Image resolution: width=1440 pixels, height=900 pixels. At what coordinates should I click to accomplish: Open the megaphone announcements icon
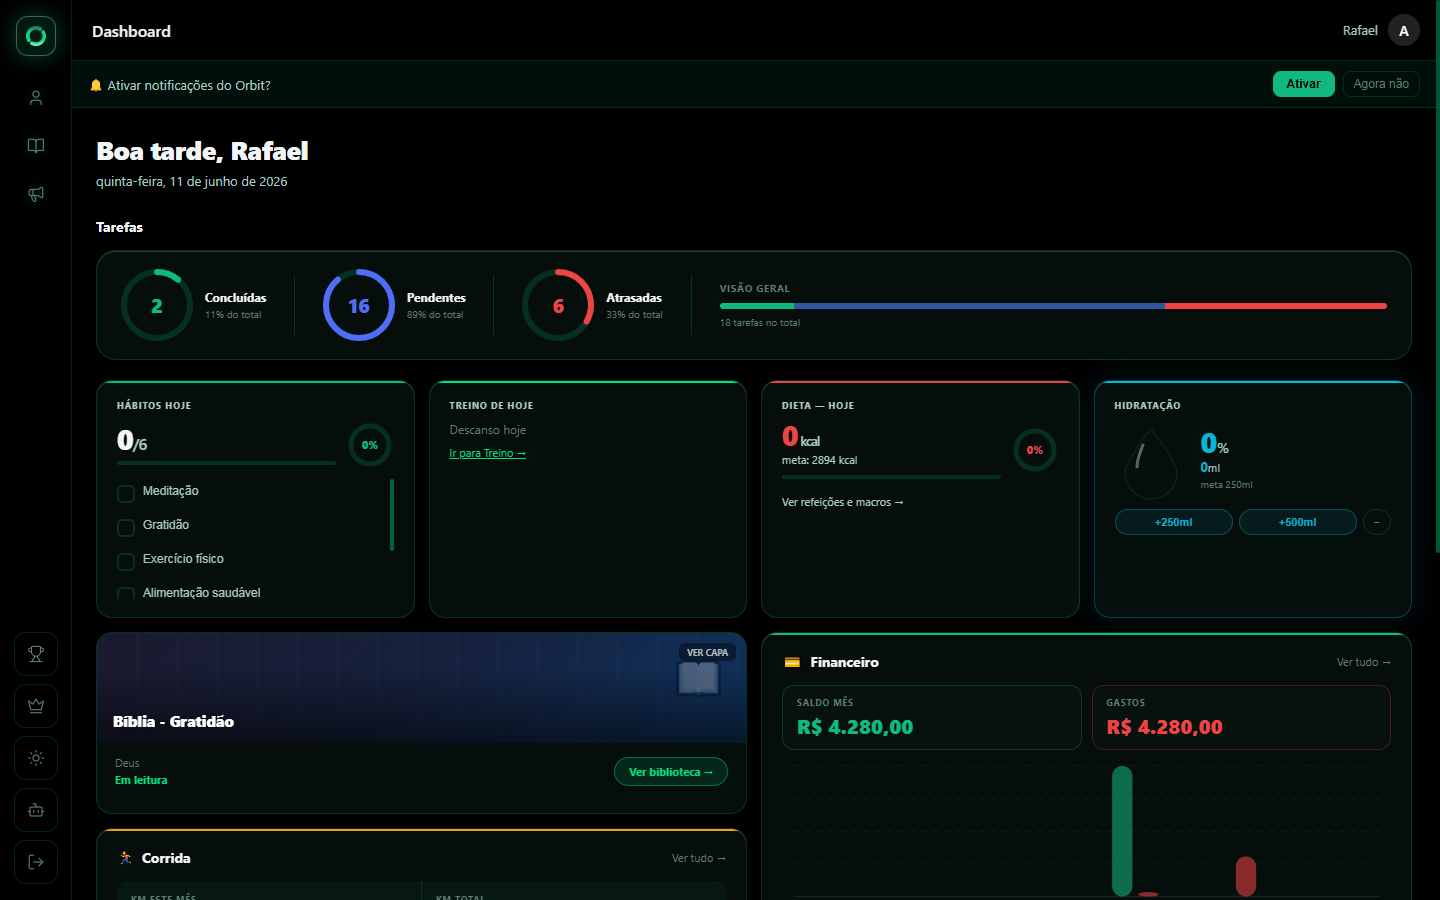pos(36,194)
